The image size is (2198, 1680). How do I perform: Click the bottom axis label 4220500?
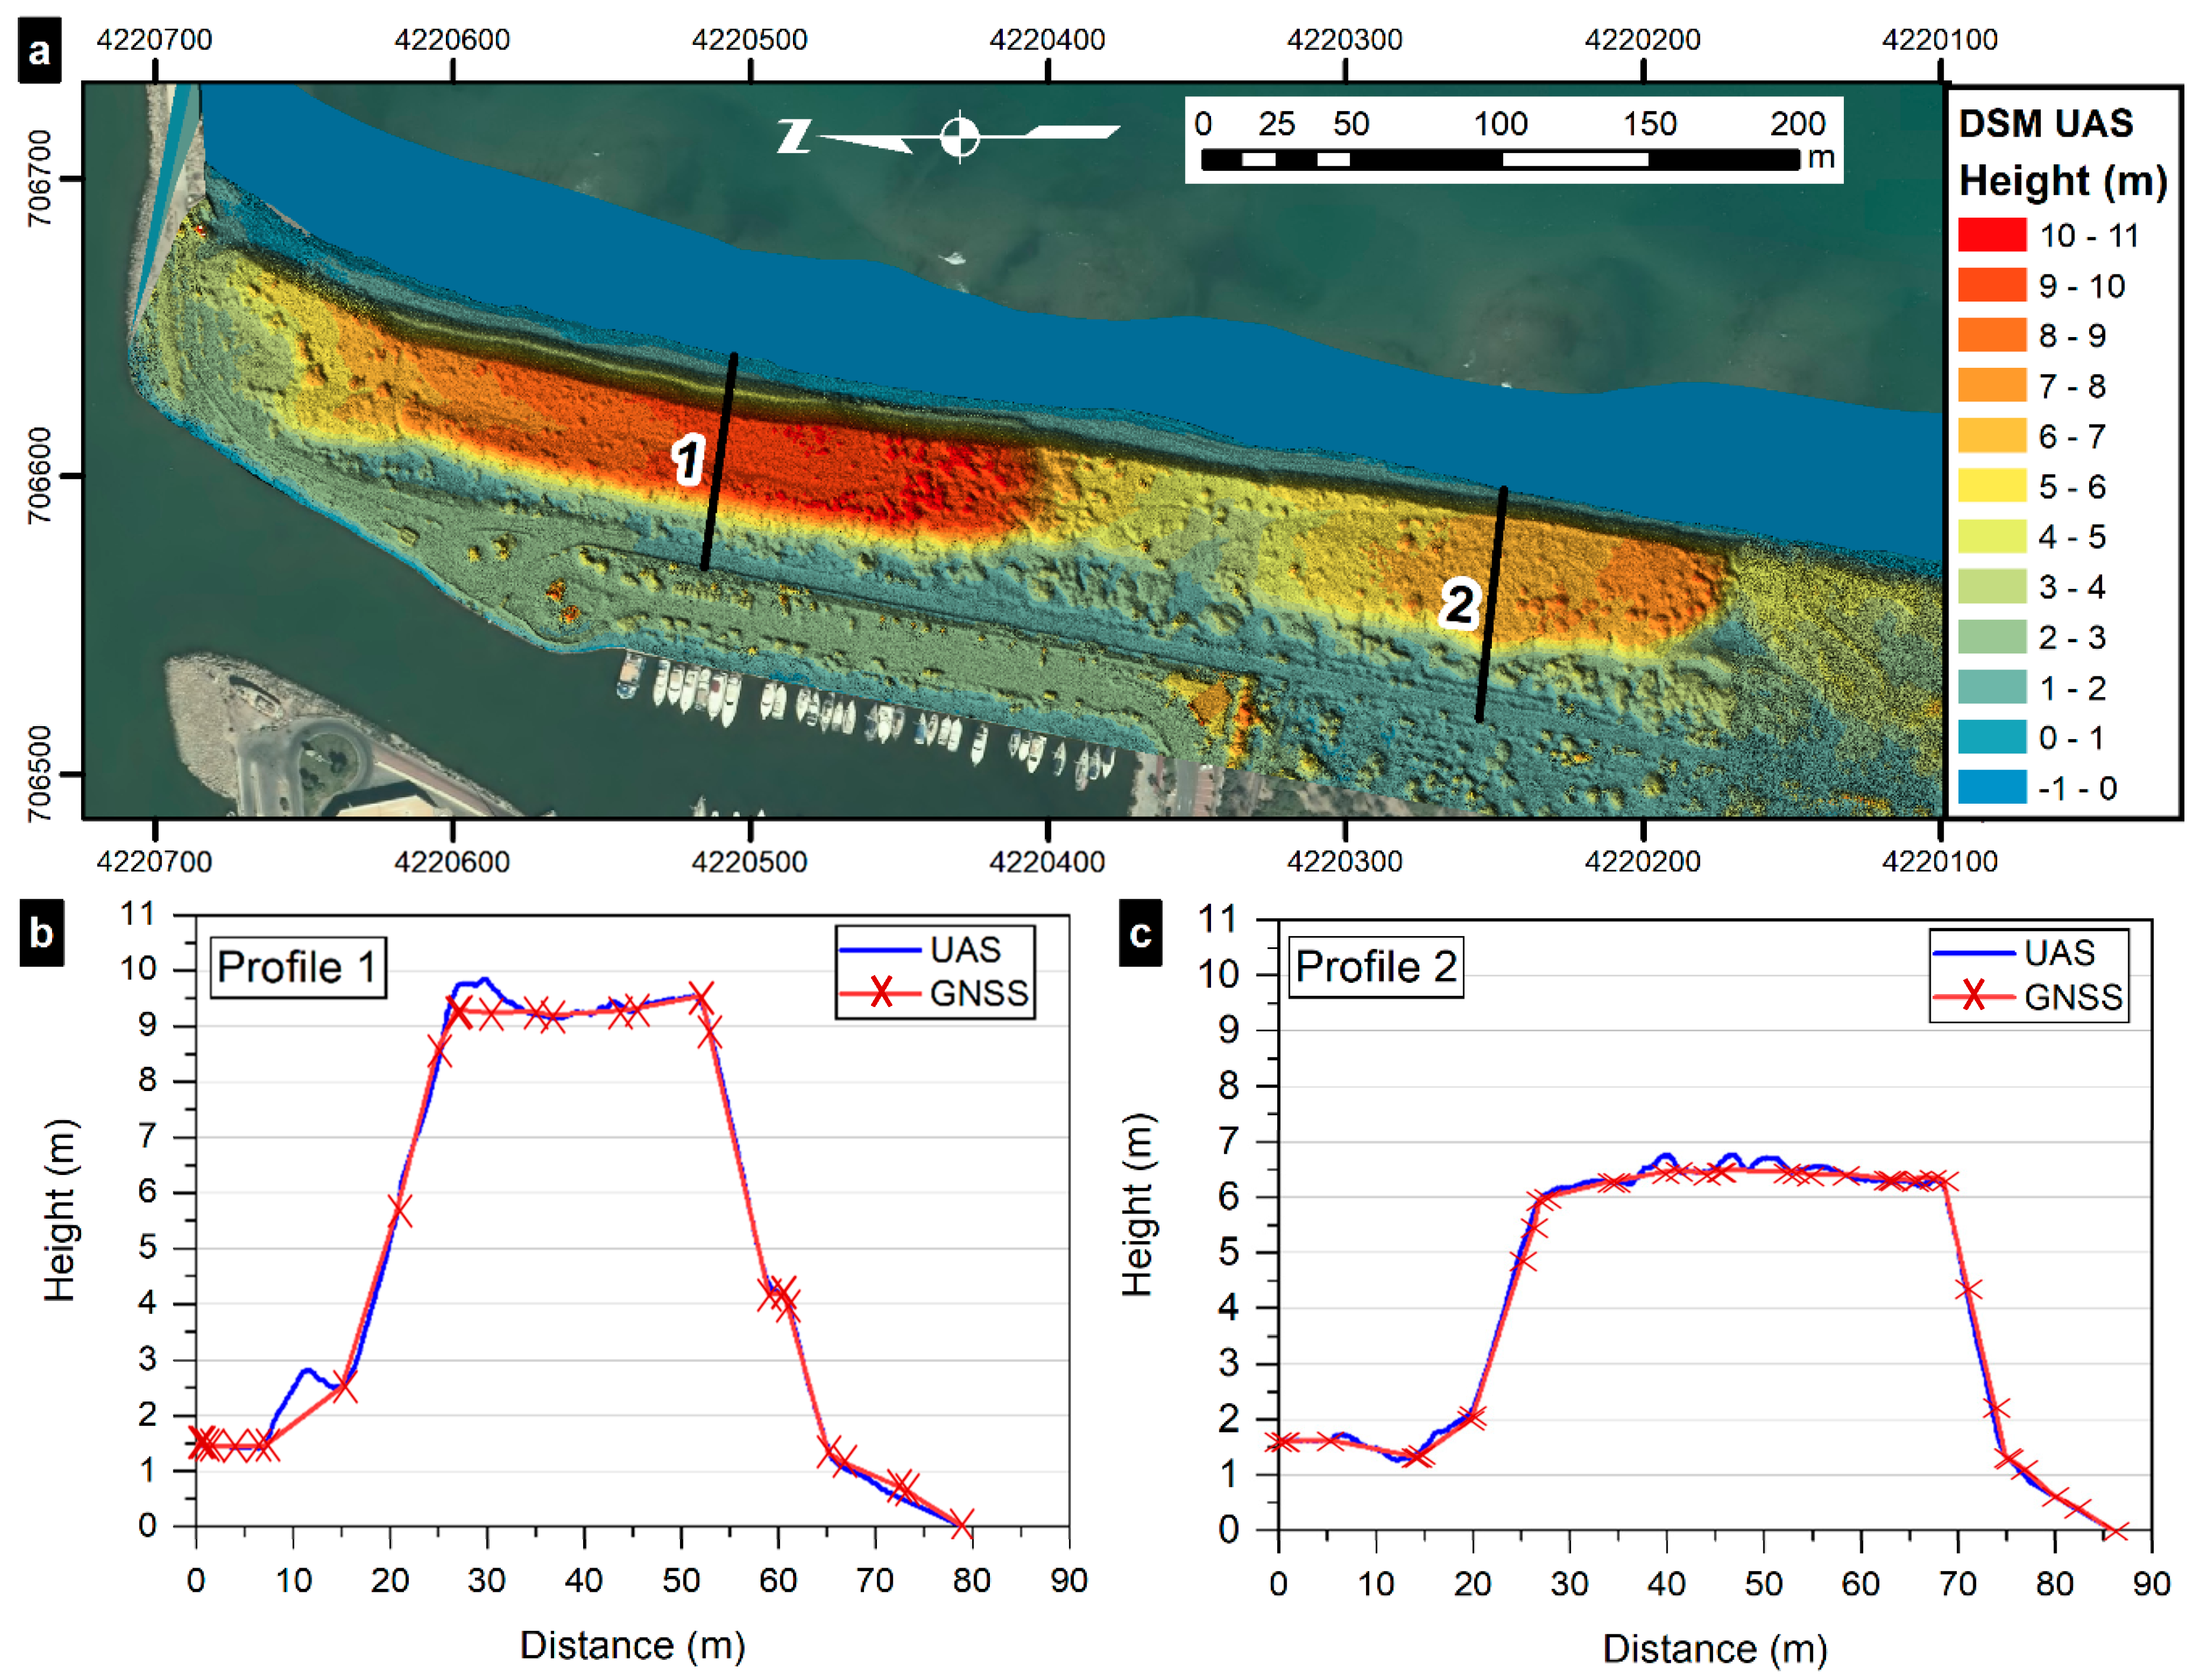tap(750, 861)
